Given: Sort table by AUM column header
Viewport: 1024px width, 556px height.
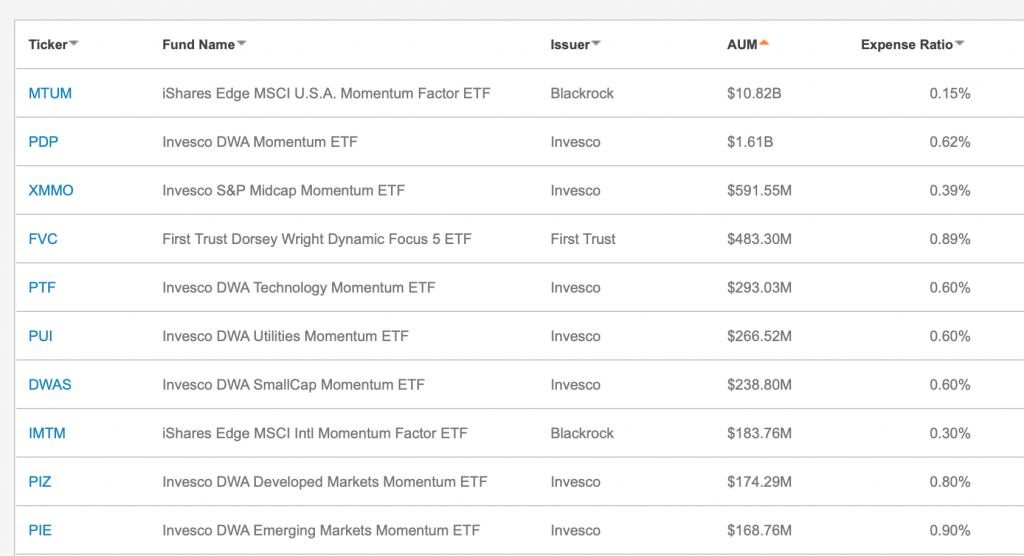Looking at the screenshot, I should pyautogui.click(x=747, y=44).
